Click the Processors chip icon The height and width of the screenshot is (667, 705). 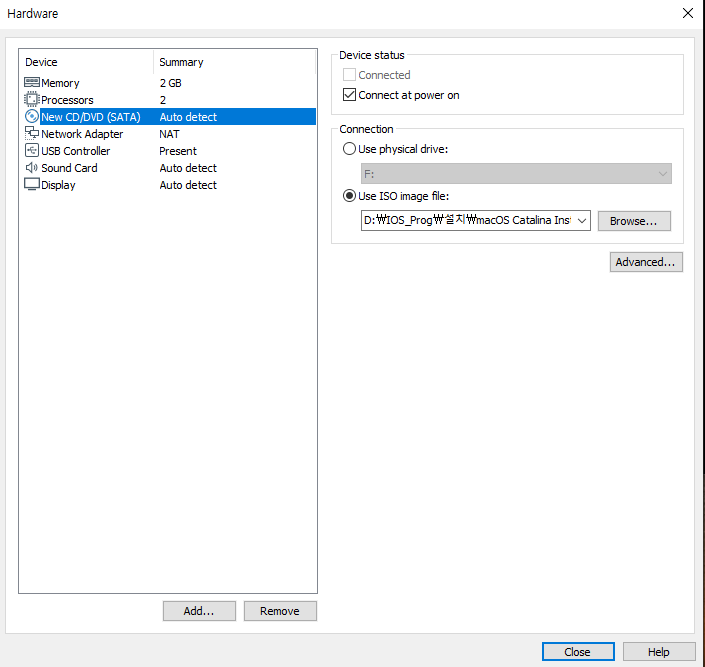pos(31,100)
